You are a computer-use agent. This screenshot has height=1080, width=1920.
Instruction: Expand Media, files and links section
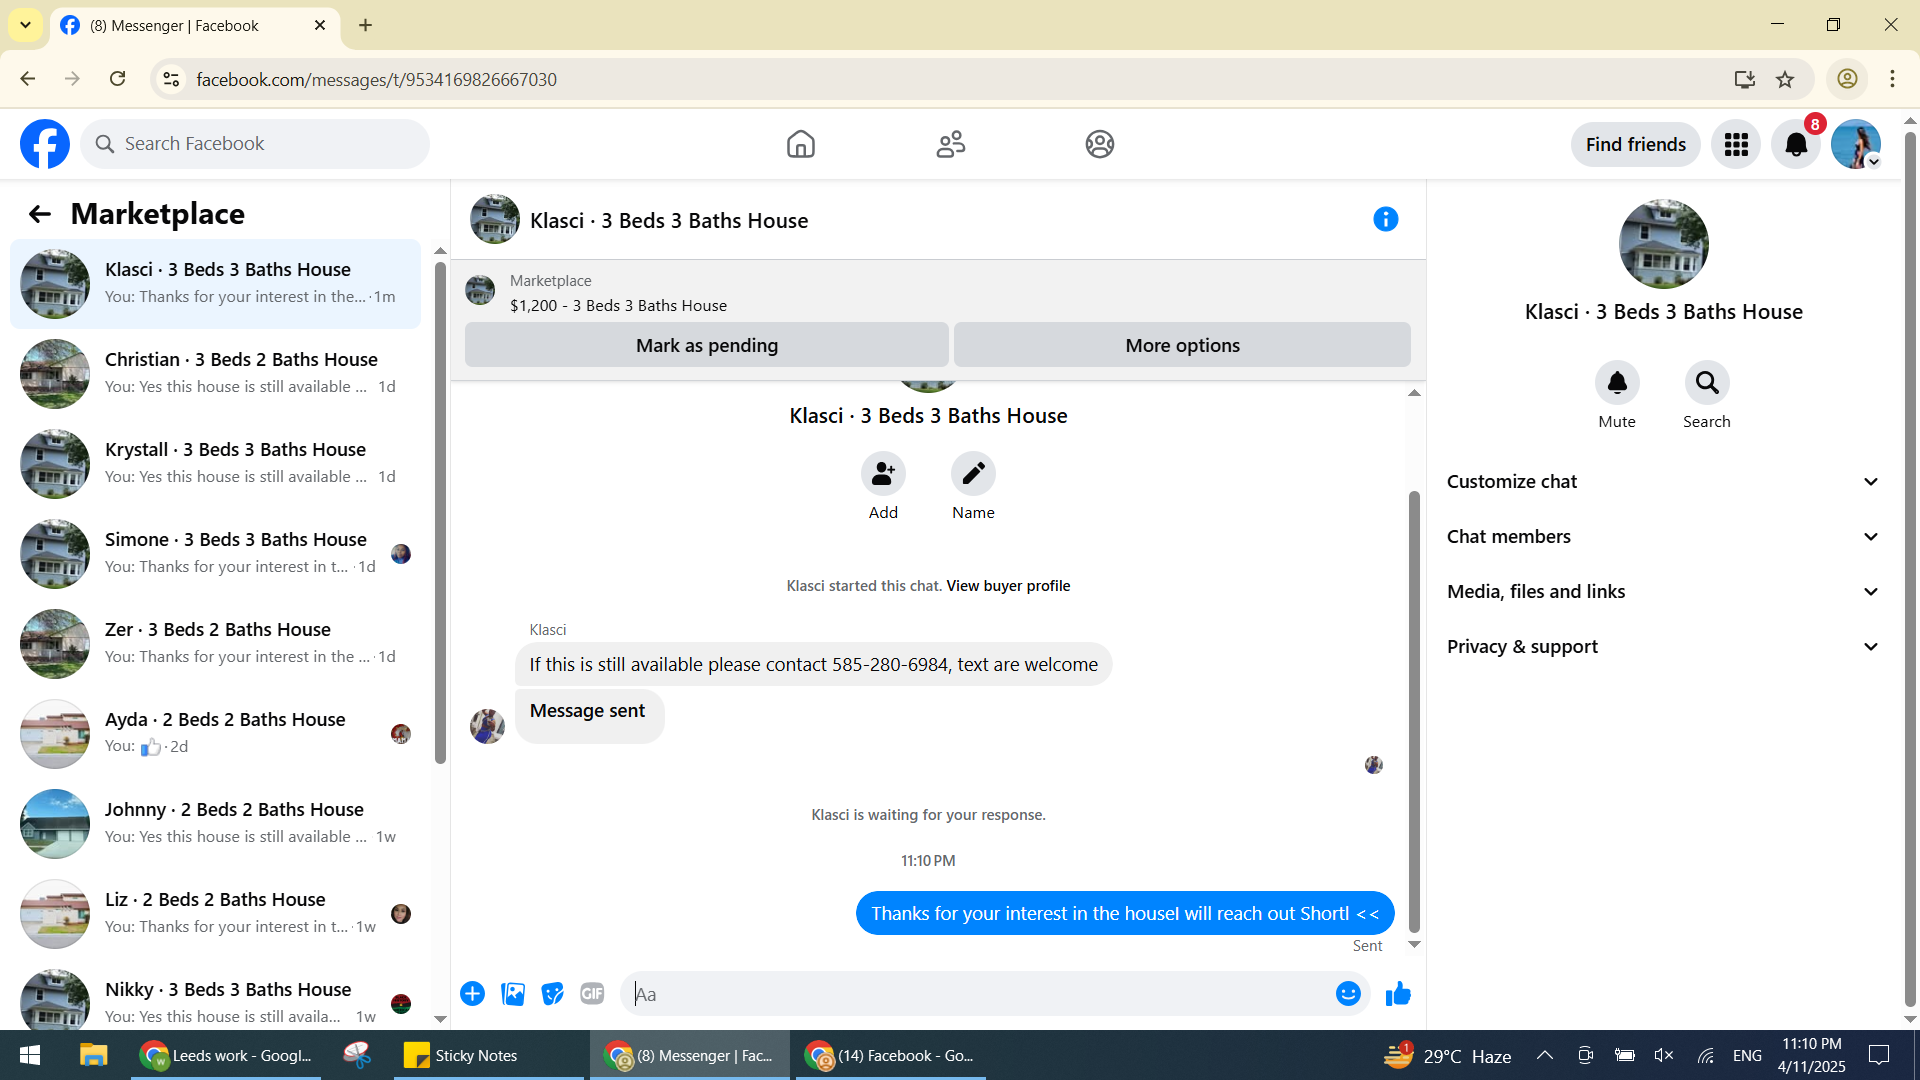(1663, 592)
